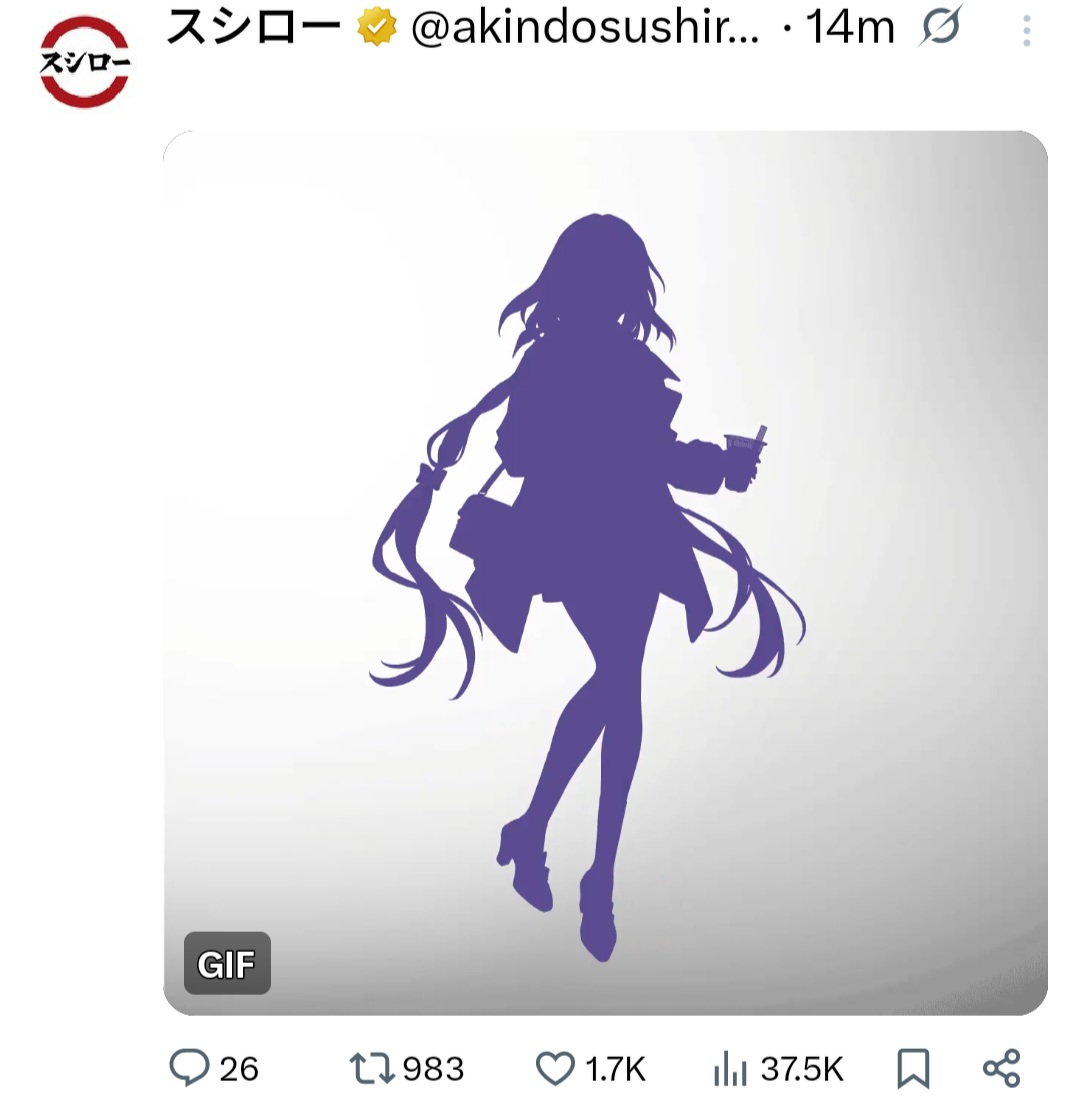Screen dimensions: 1080x1114
Task: Open the スシロー profile avatar
Action: click(84, 62)
